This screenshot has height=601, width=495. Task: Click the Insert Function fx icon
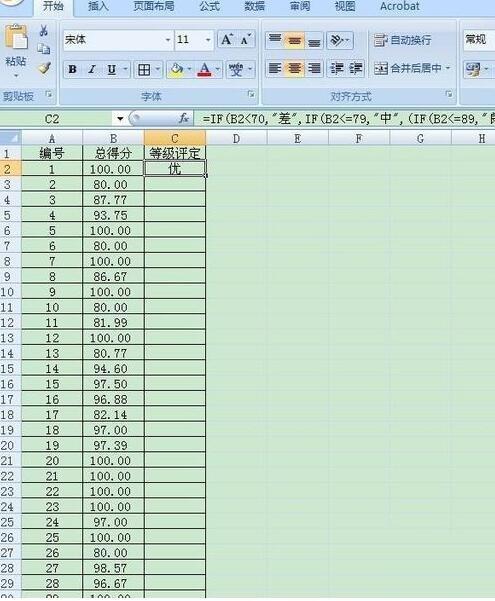[x=184, y=118]
